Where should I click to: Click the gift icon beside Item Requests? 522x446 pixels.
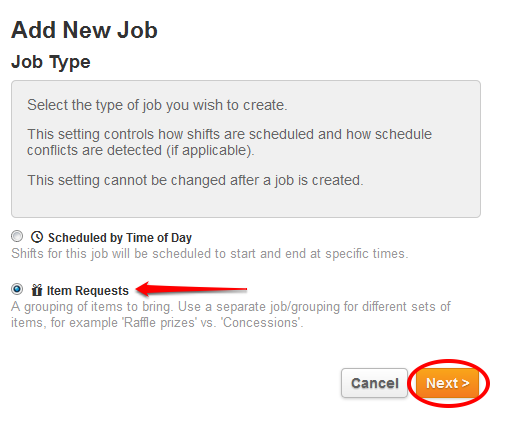[37, 290]
